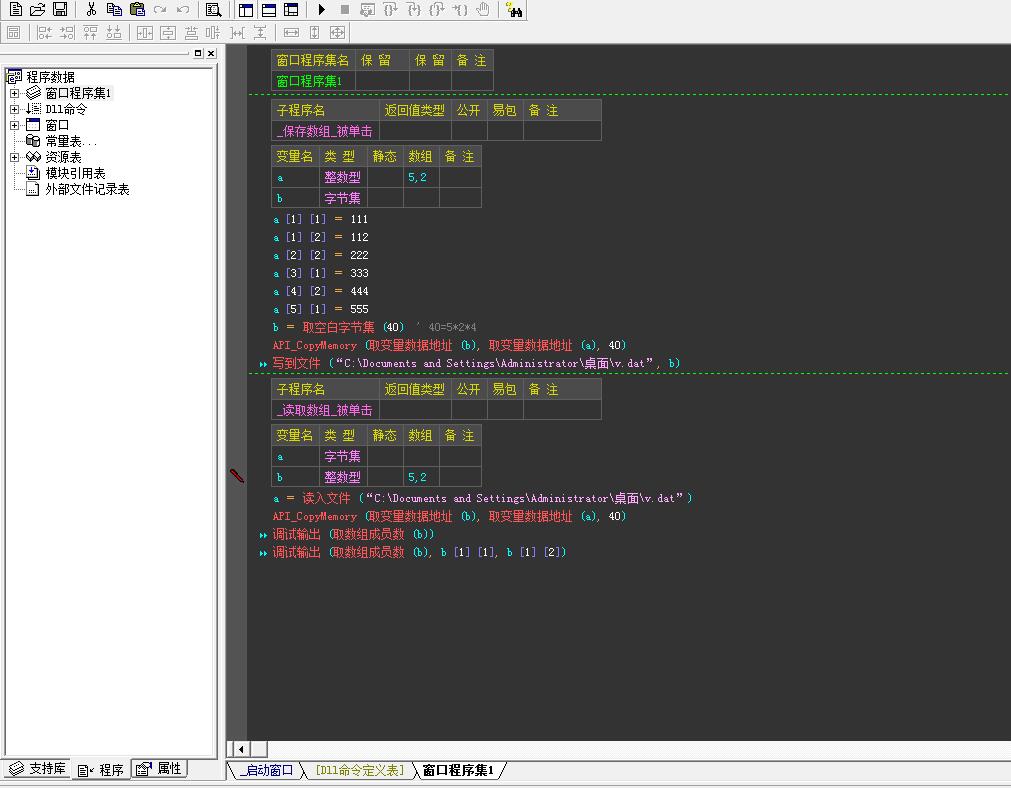Click the horizontal scrollbar left arrow
Screen dimensions: 1011x788
242,749
